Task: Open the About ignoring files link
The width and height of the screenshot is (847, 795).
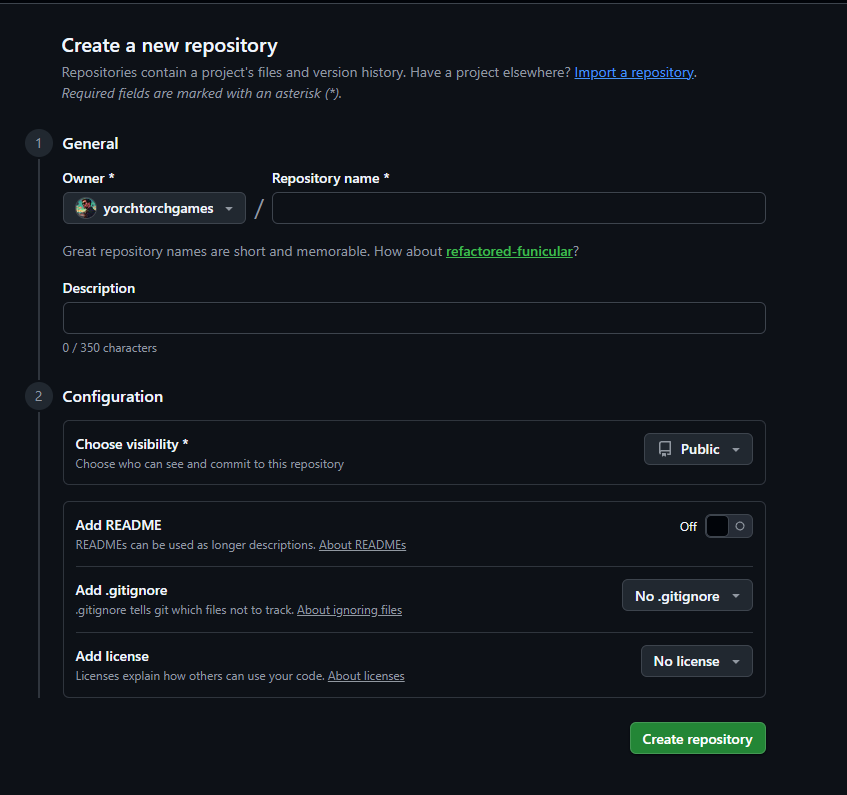Action: point(349,610)
